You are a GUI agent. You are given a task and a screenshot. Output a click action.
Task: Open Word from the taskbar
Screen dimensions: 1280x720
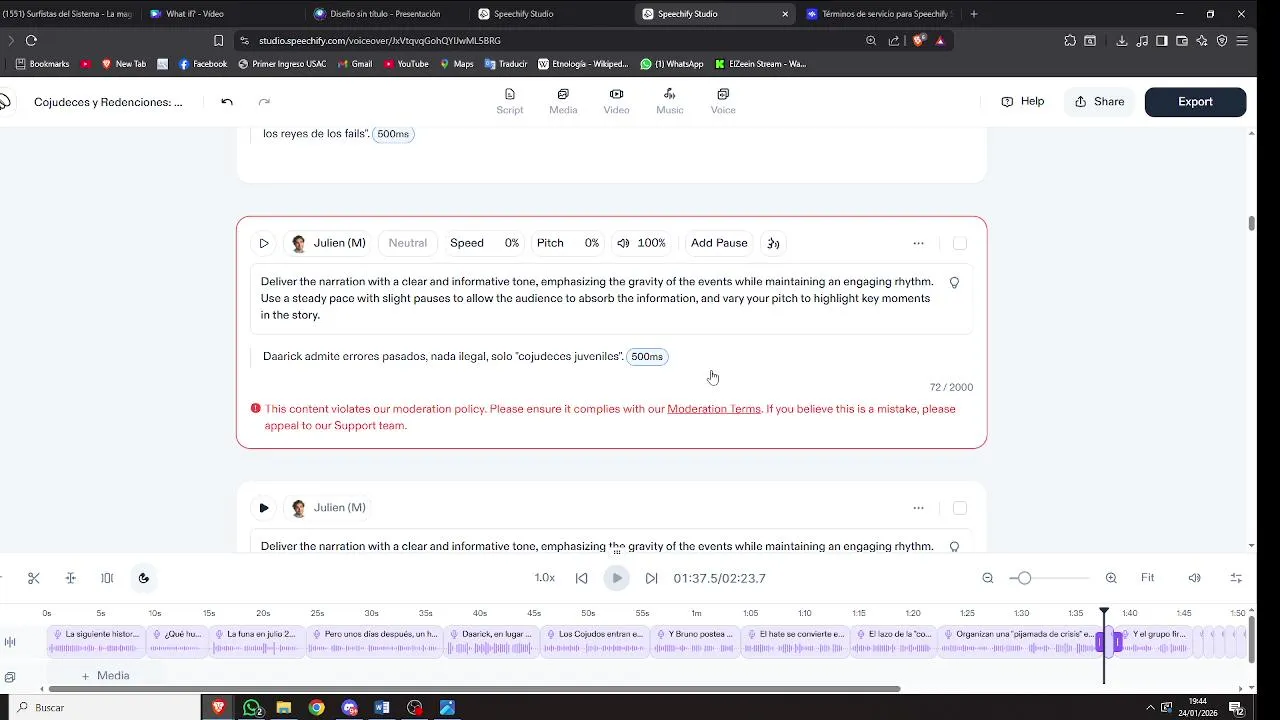coord(382,707)
